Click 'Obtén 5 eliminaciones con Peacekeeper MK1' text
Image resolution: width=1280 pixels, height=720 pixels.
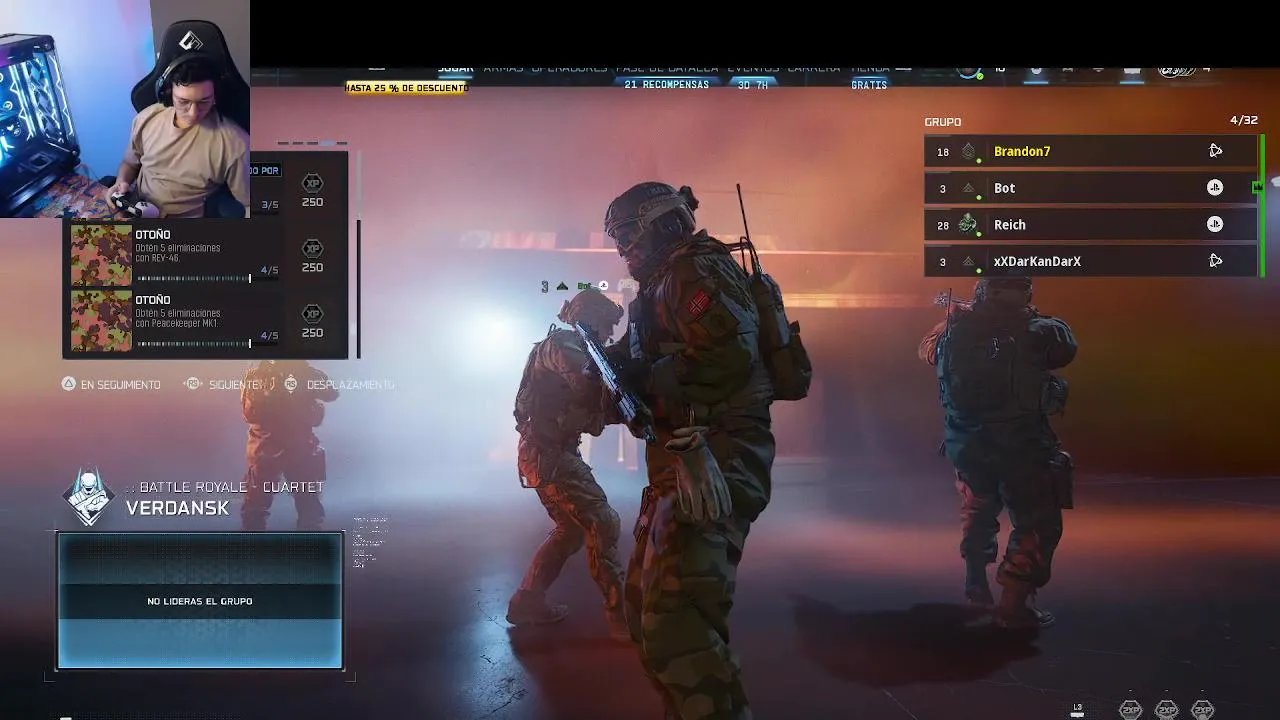[x=178, y=318]
